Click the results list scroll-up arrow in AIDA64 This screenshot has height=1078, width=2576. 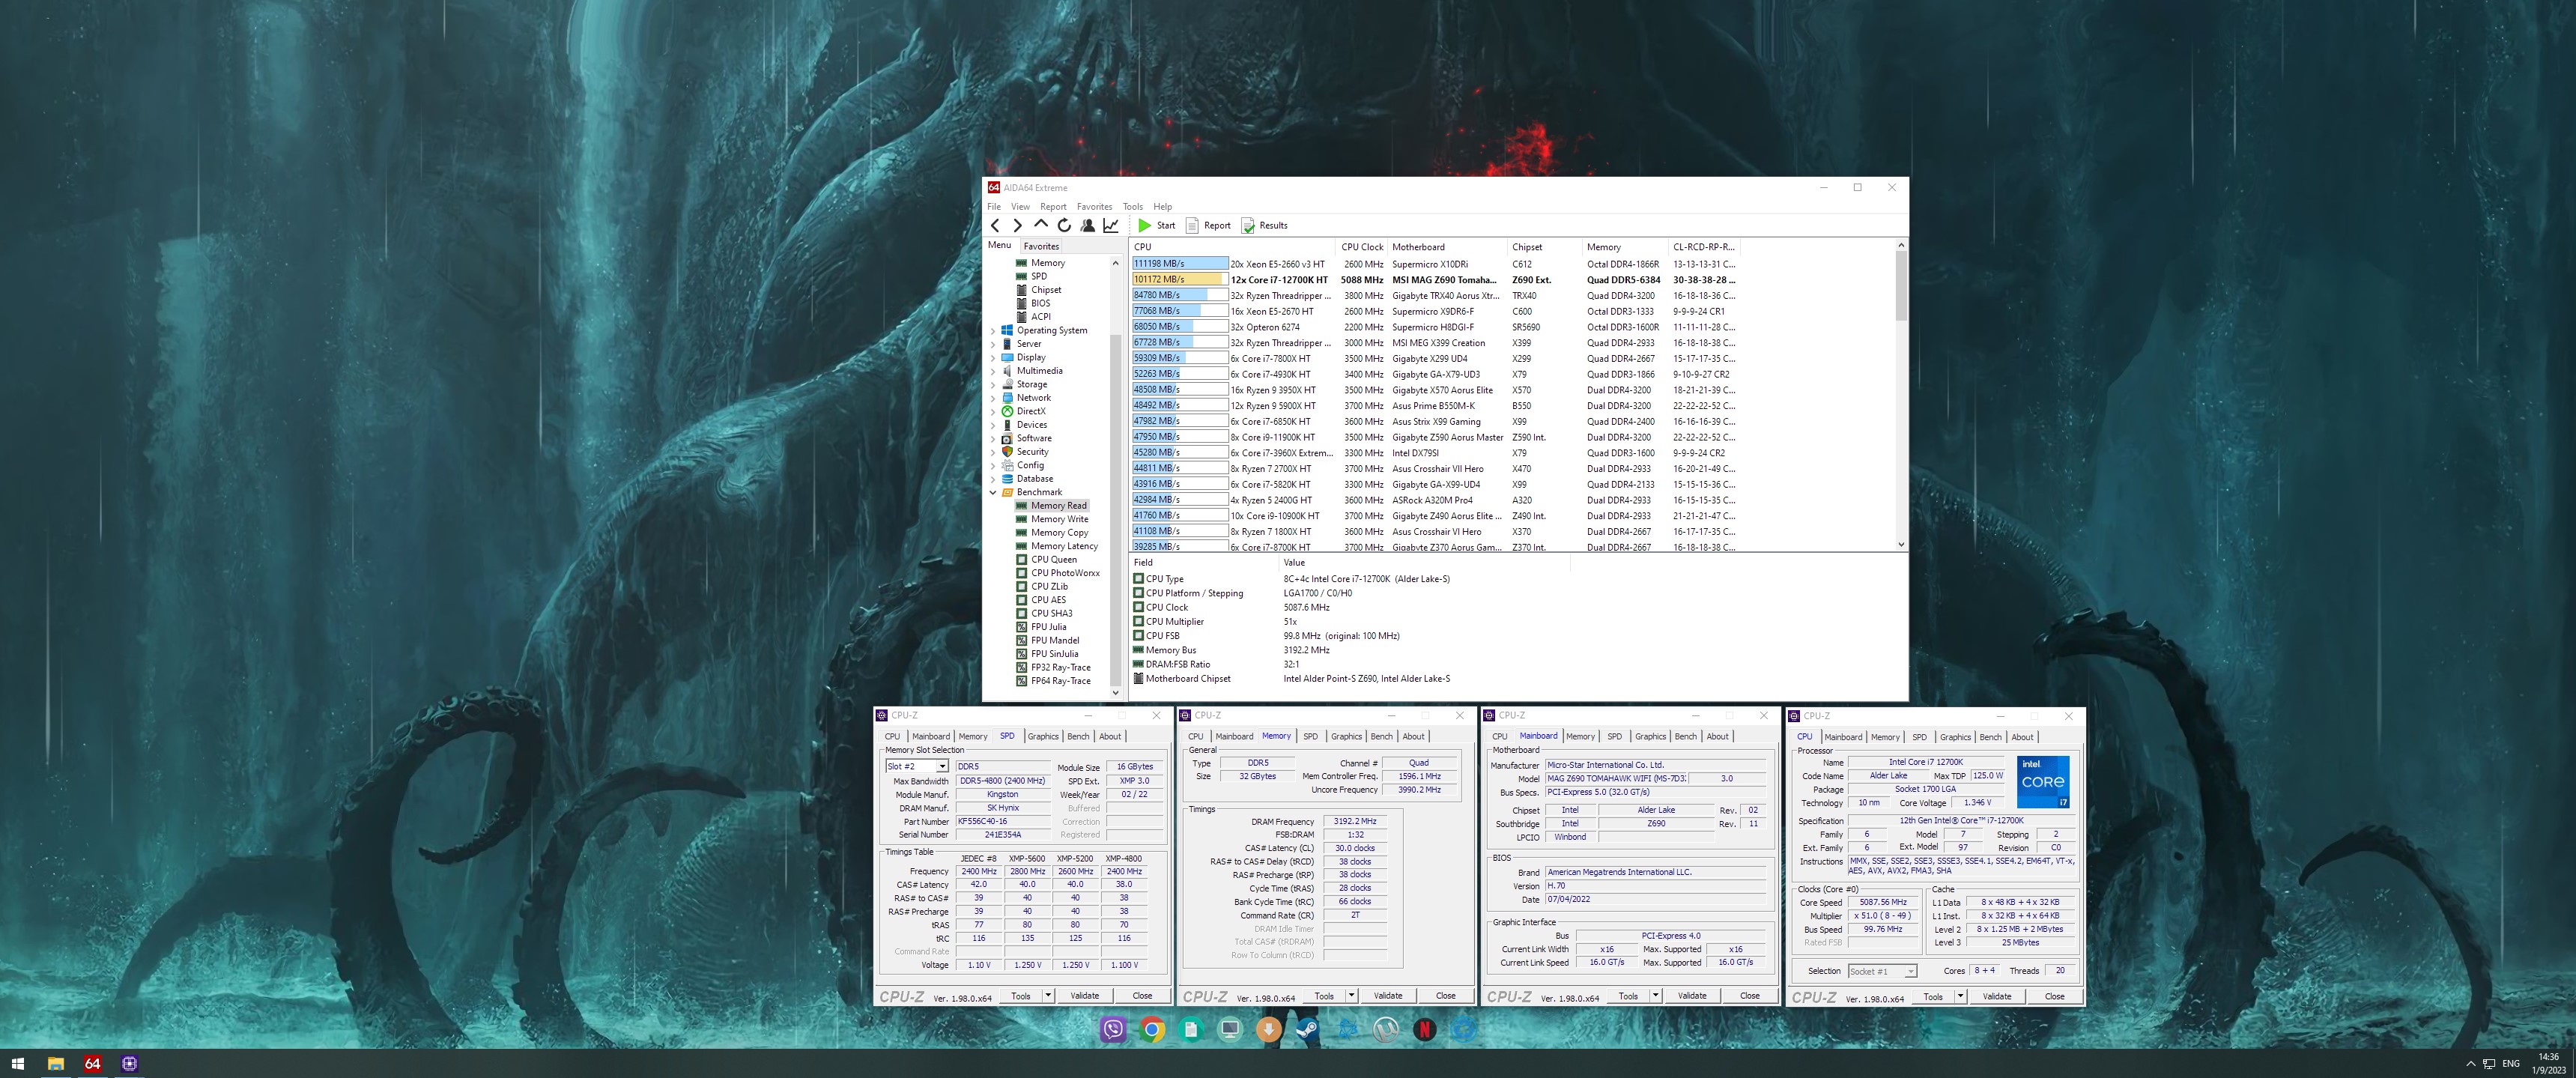pyautogui.click(x=1901, y=245)
